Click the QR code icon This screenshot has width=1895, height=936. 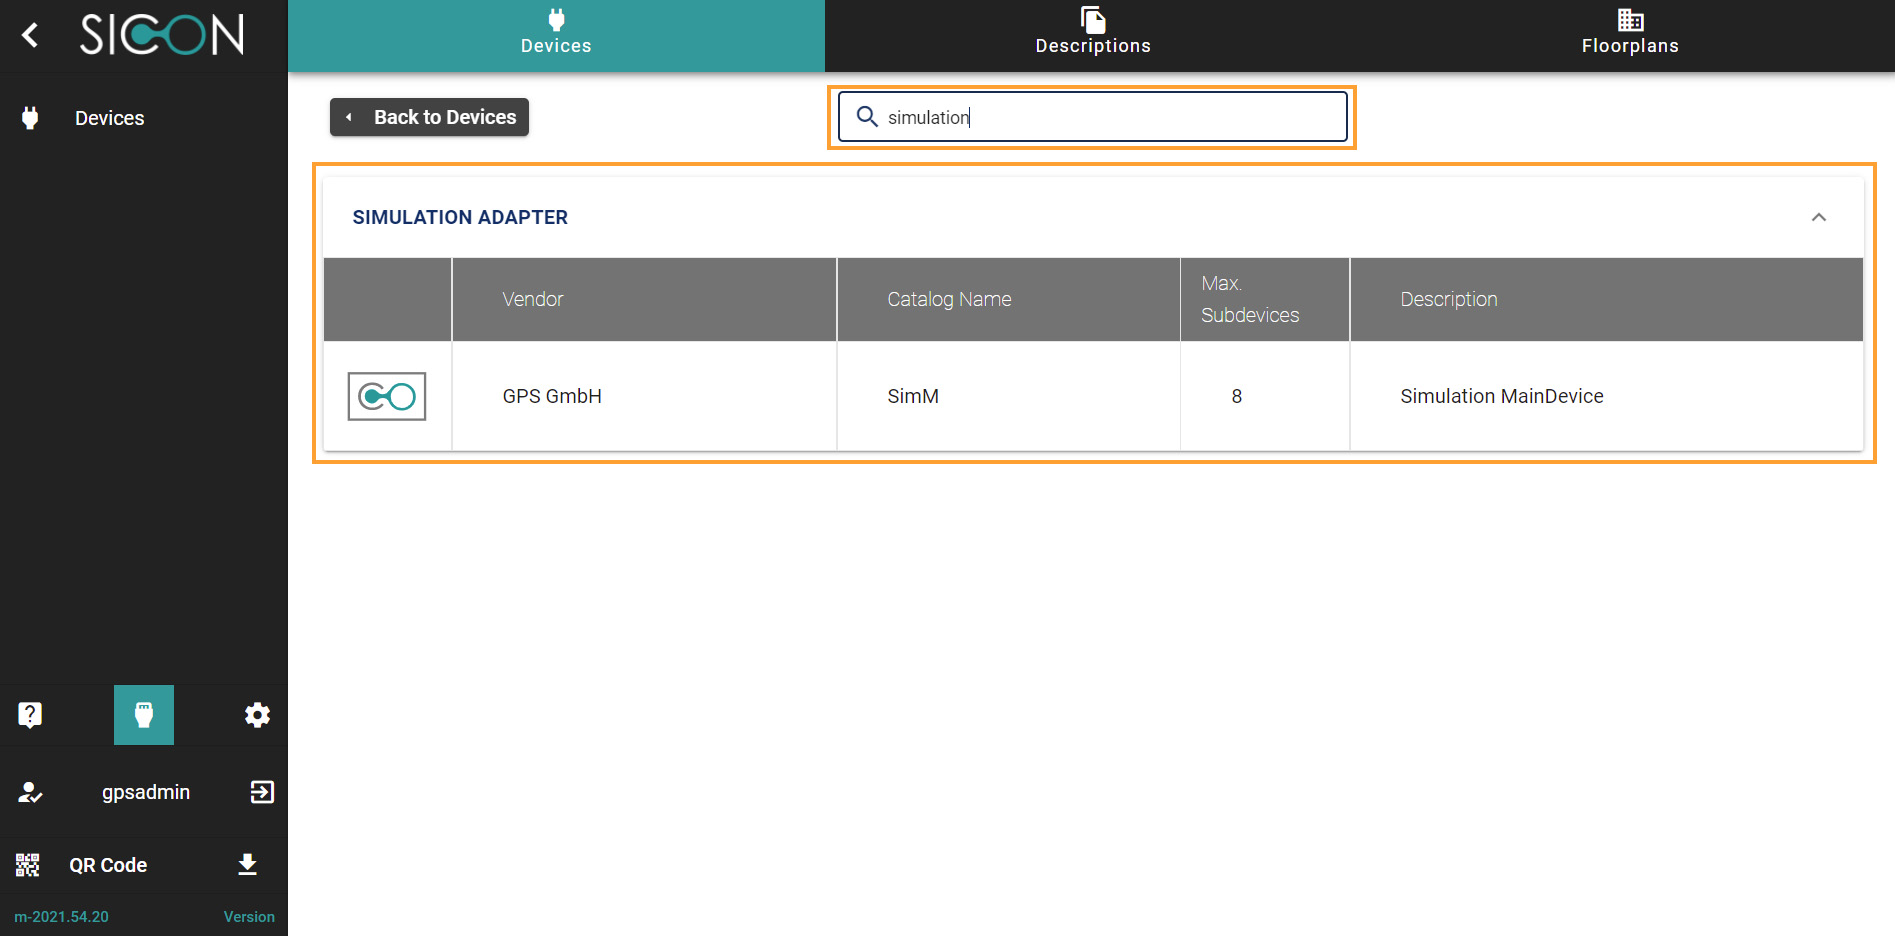tap(28, 865)
